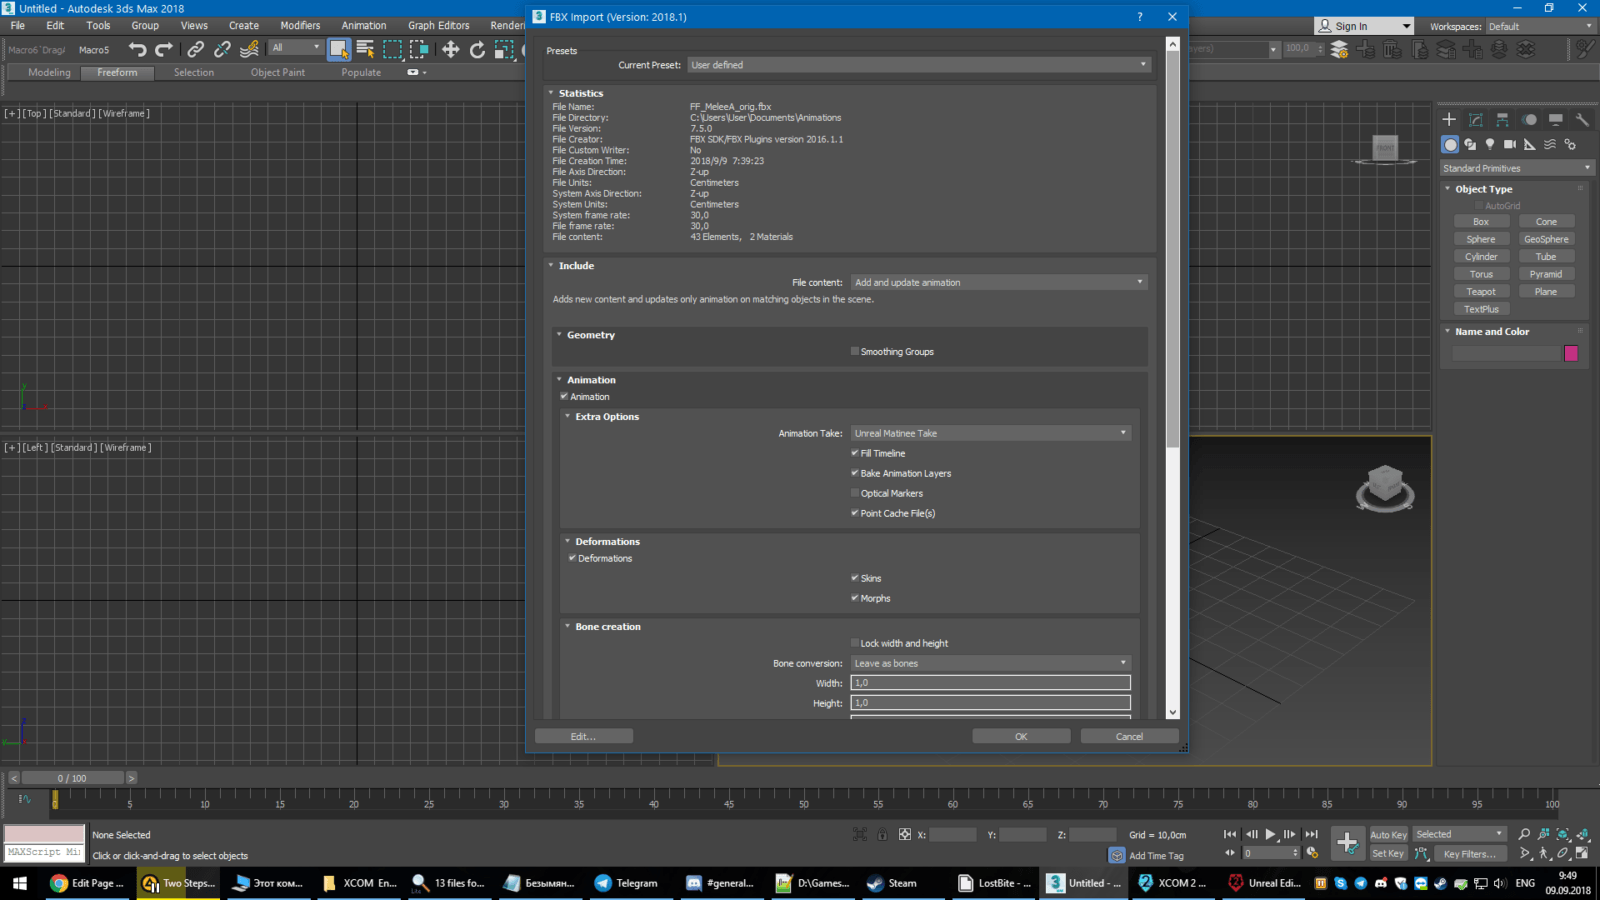The height and width of the screenshot is (900, 1600).
Task: Open the Utilities wrench tab
Action: point(1582,119)
